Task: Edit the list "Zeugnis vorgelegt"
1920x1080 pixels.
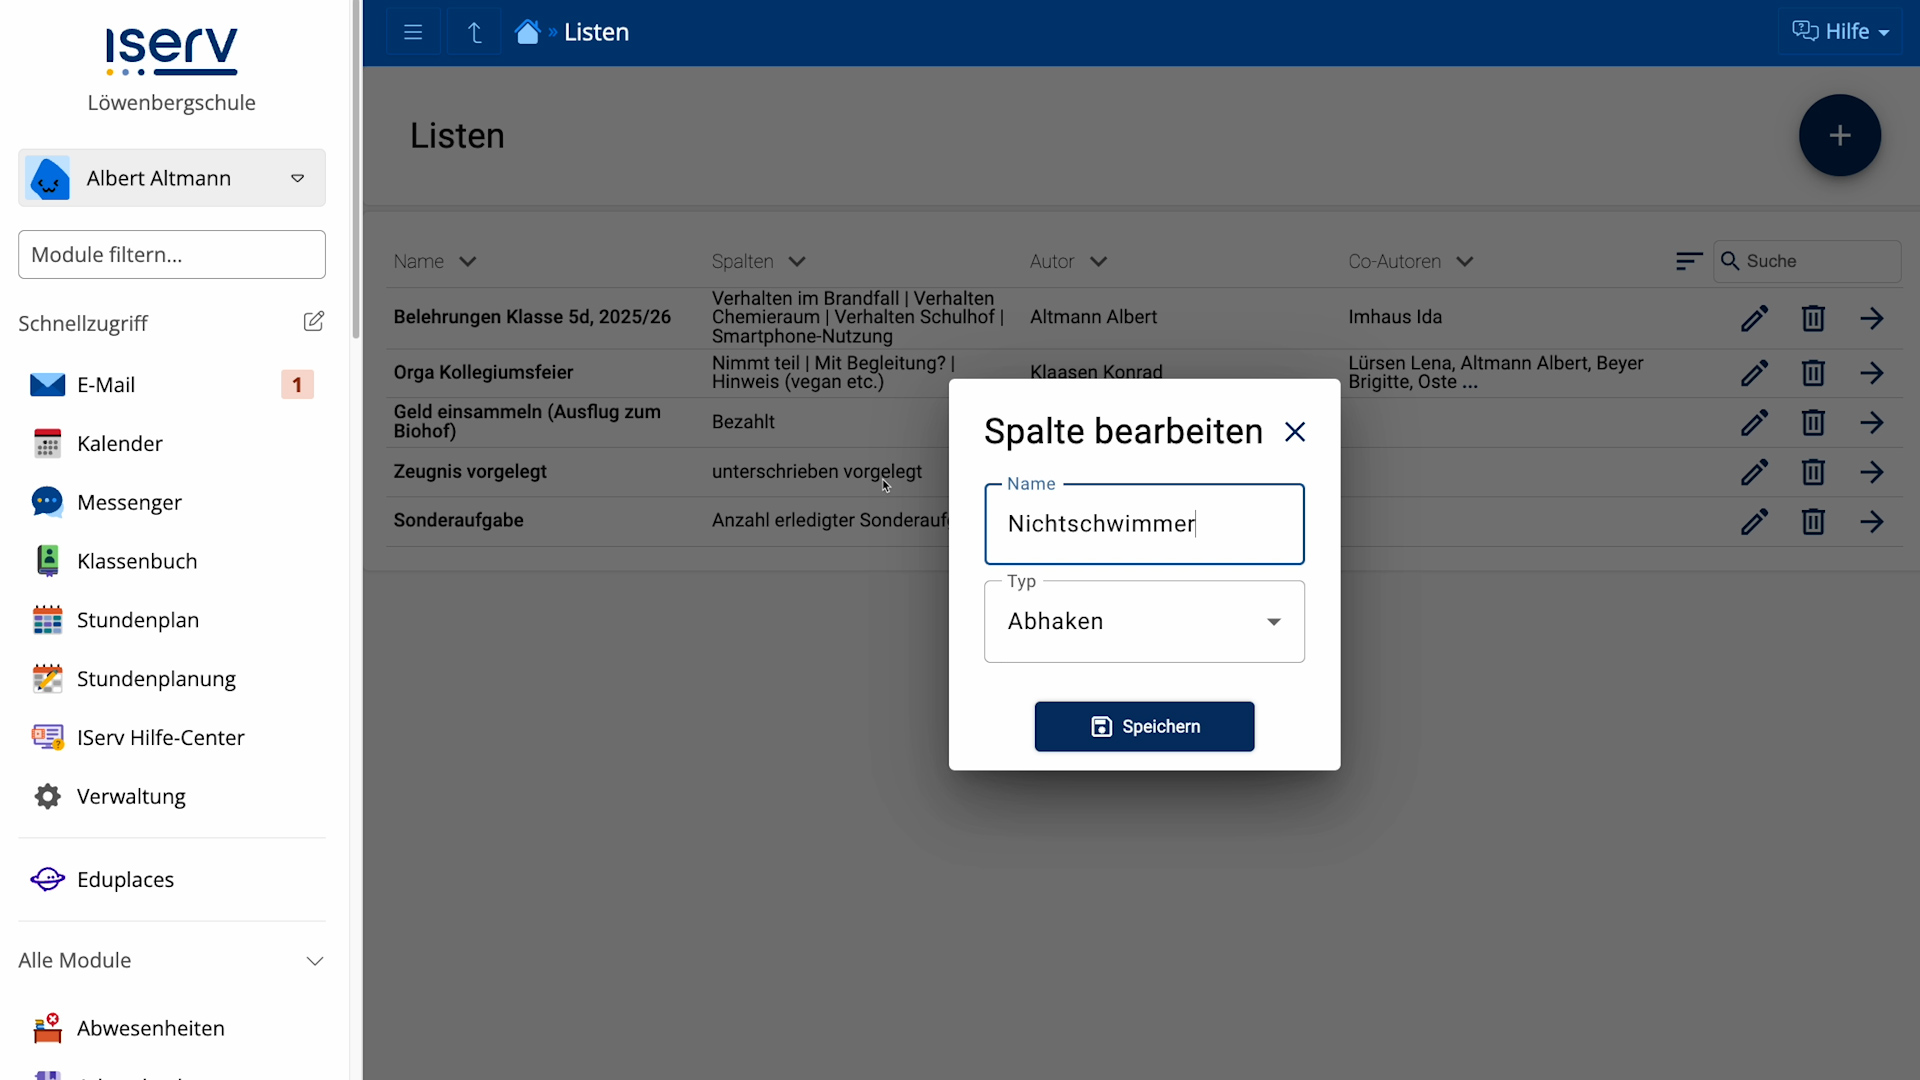Action: coord(1754,472)
